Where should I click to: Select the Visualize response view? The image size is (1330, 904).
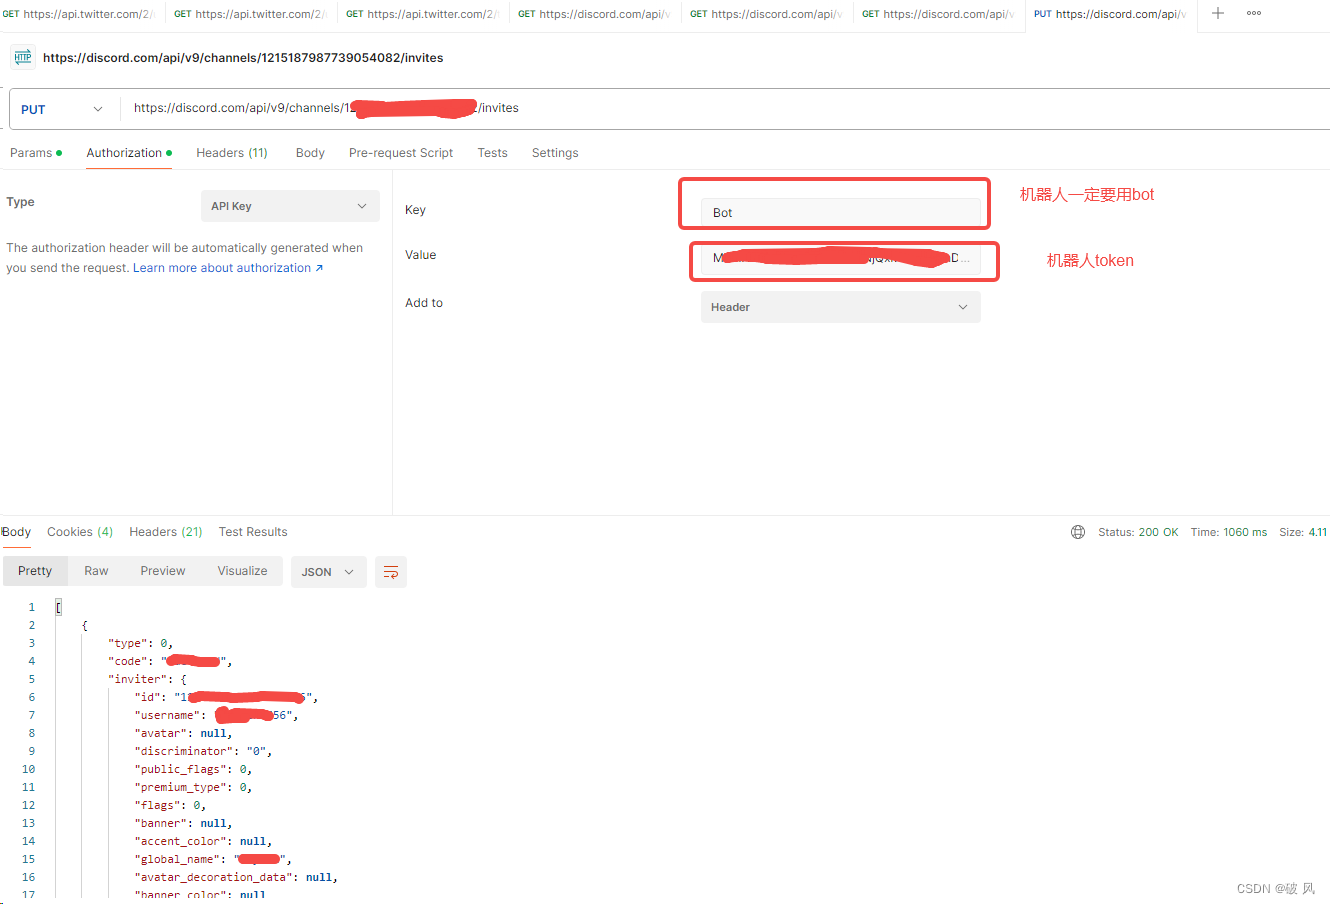242,571
